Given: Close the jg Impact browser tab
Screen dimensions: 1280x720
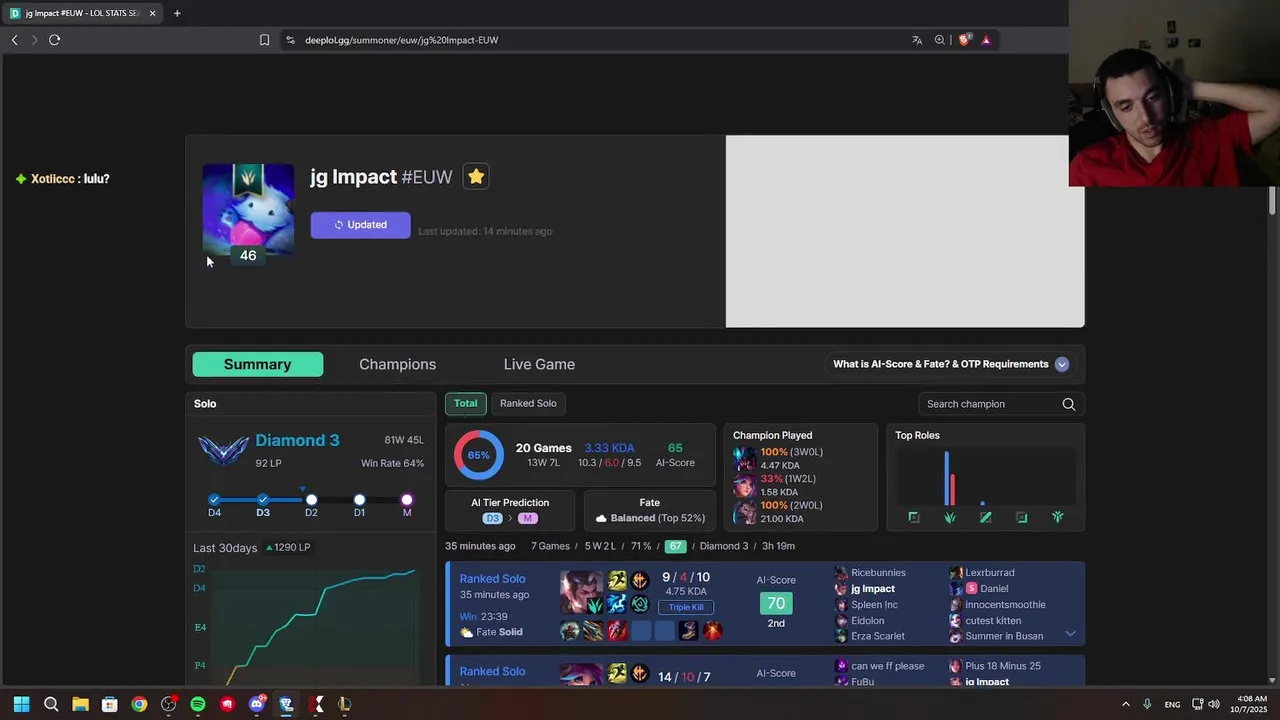Looking at the screenshot, I should click(x=152, y=13).
